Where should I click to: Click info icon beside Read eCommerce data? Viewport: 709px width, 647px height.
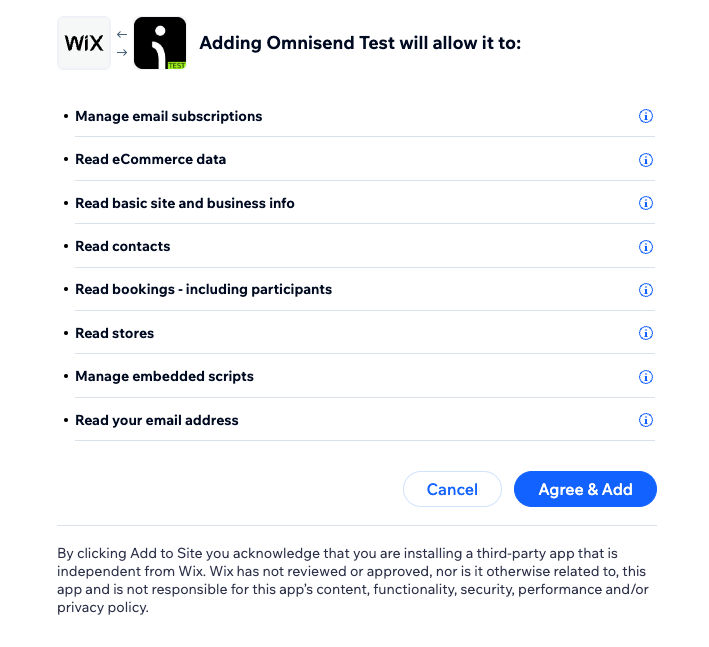tap(645, 160)
